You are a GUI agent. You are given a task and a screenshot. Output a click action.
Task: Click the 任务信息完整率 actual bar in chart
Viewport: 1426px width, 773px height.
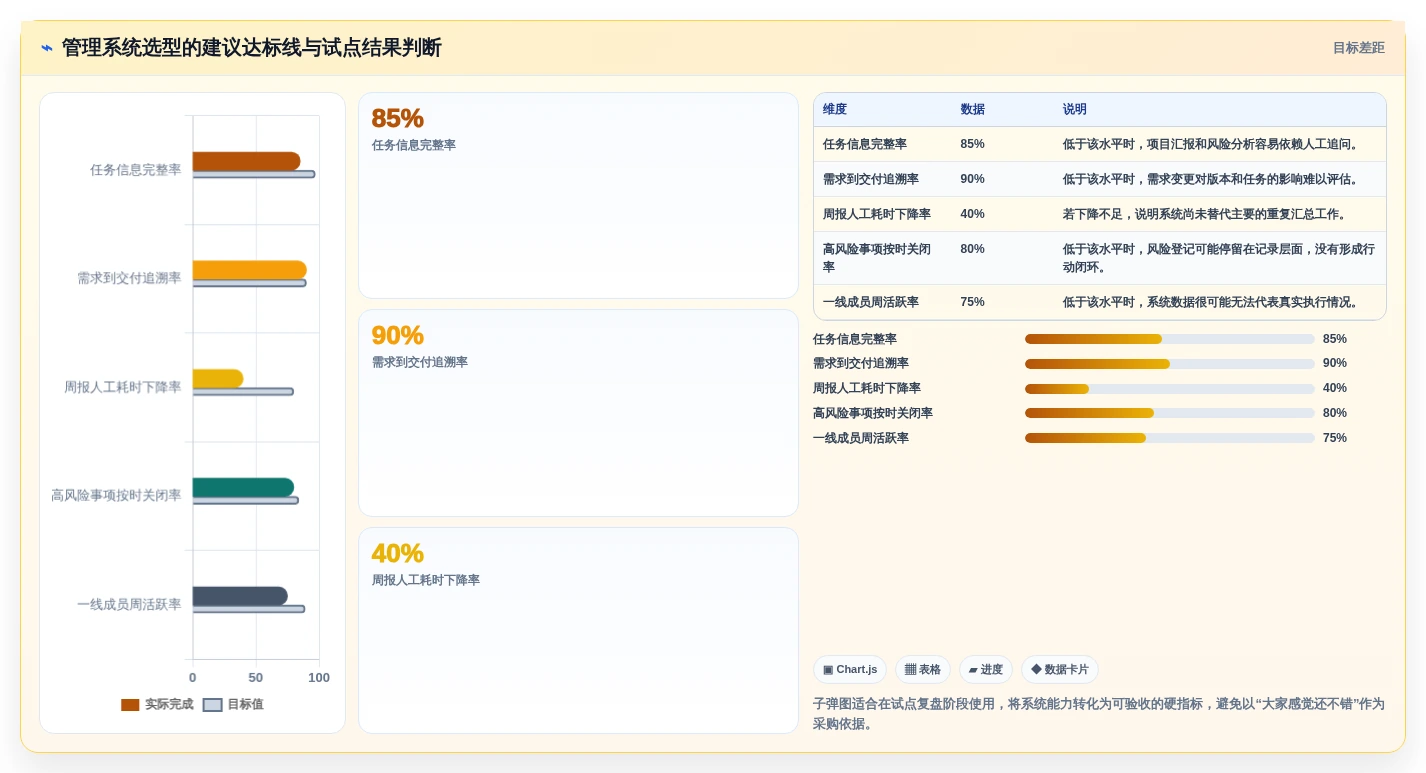tap(246, 161)
